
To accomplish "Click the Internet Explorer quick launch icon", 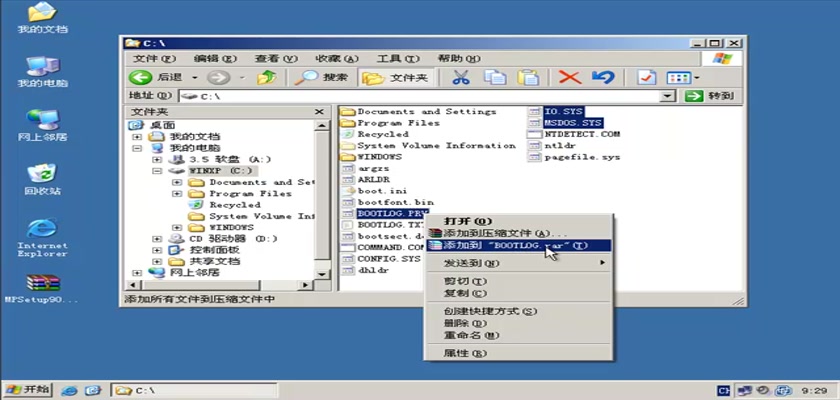I will coord(70,390).
